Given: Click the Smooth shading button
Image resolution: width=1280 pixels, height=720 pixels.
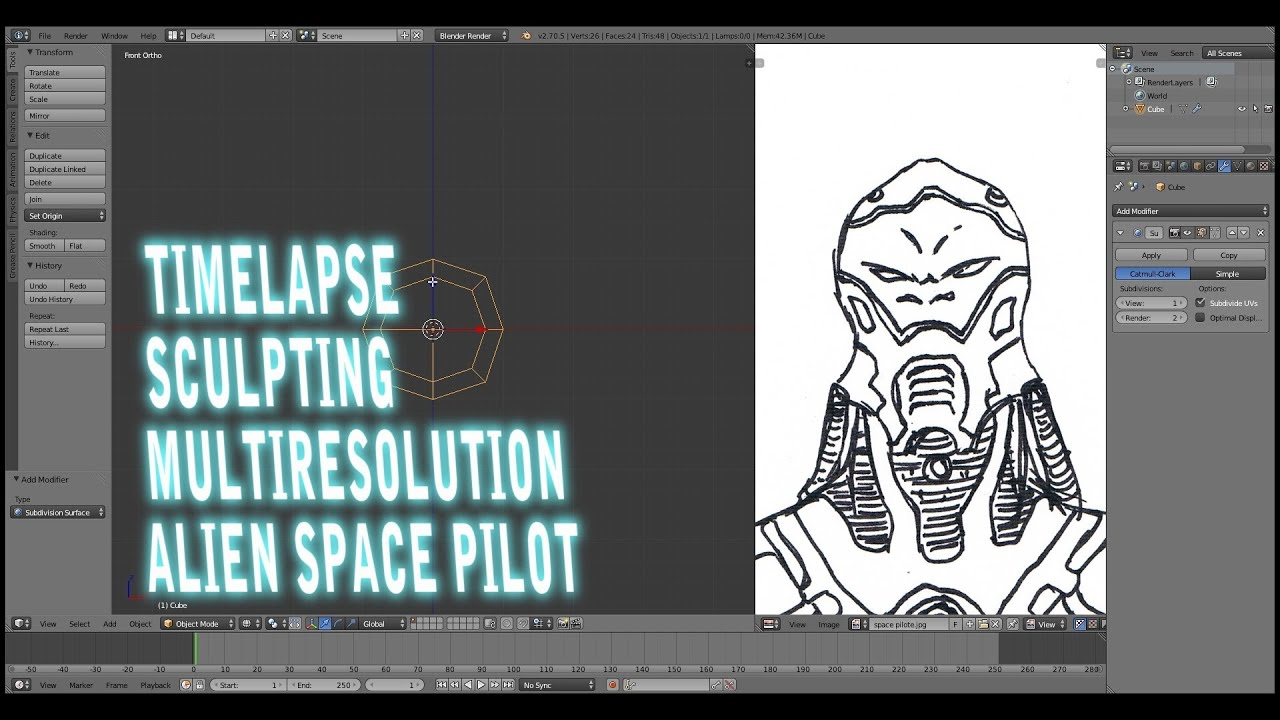Looking at the screenshot, I should 45,246.
